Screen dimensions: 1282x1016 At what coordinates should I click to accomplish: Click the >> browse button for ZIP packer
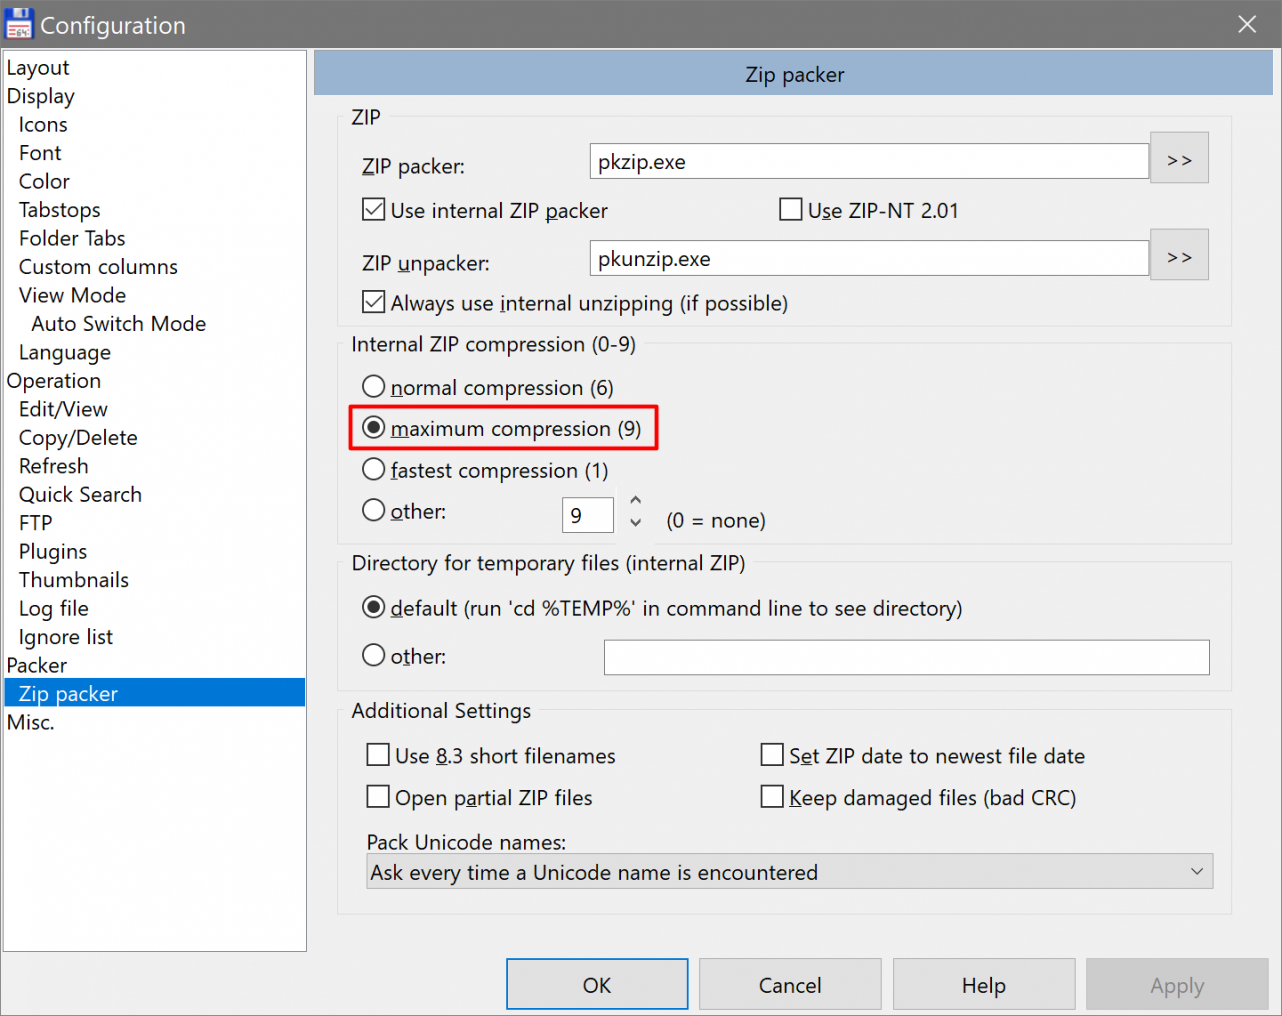click(1179, 159)
